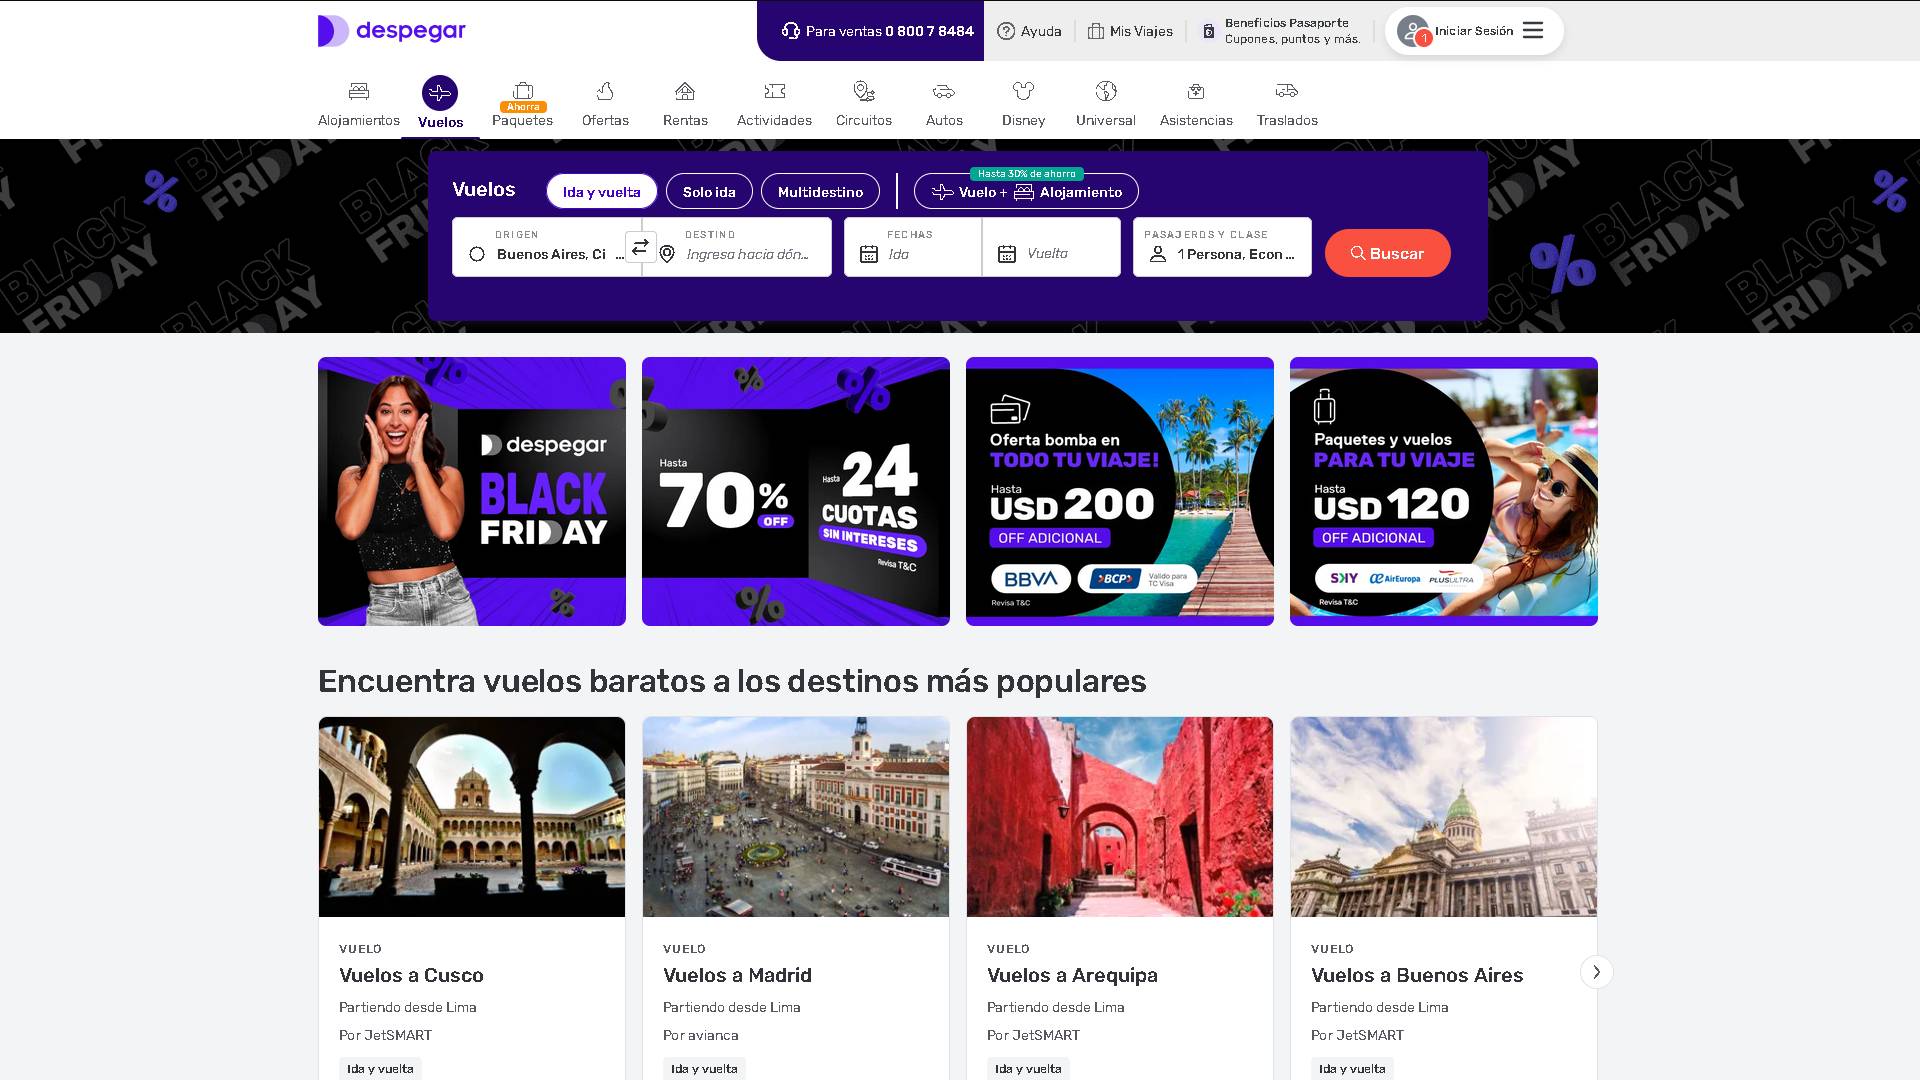This screenshot has height=1080, width=1920.
Task: Select the Vuelos airplane icon
Action: click(440, 93)
